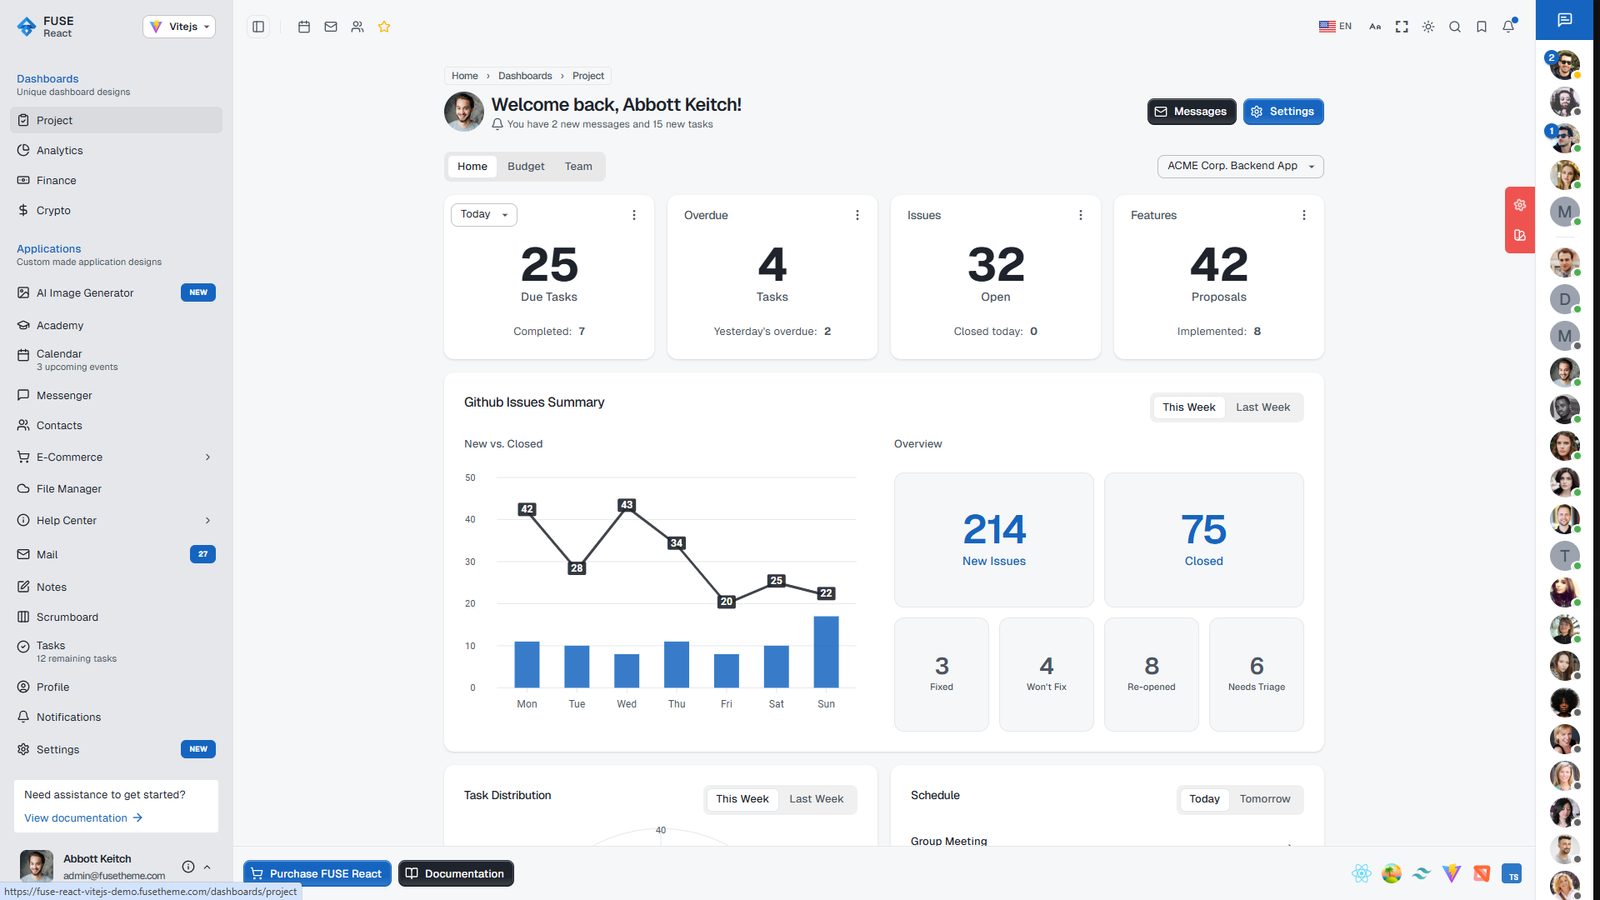Open the bookmarks icon in top toolbar
This screenshot has height=900, width=1600.
coord(1482,27)
